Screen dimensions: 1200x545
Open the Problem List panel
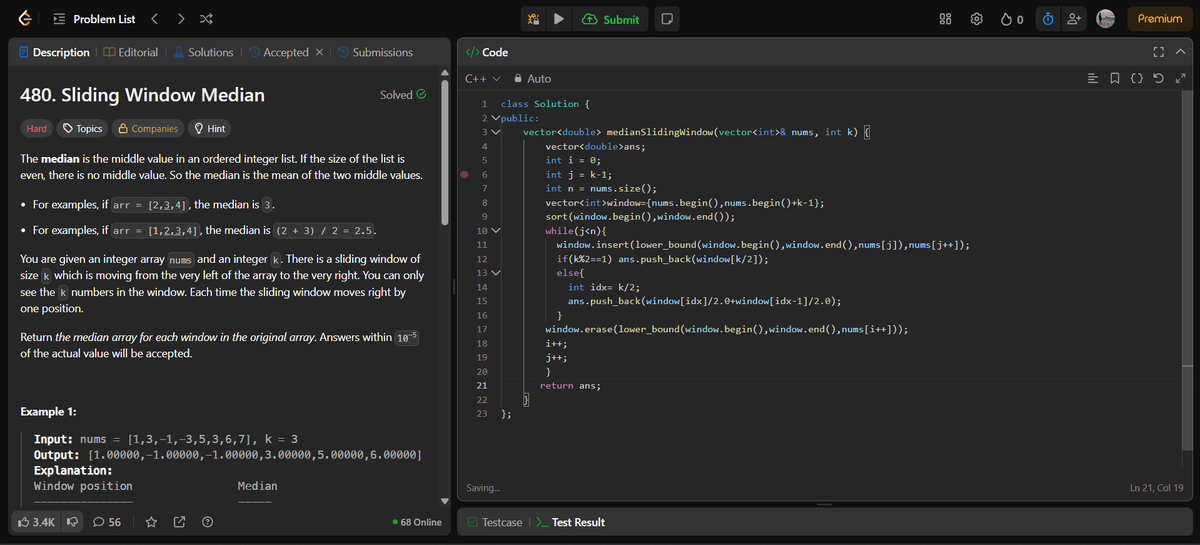(93, 19)
